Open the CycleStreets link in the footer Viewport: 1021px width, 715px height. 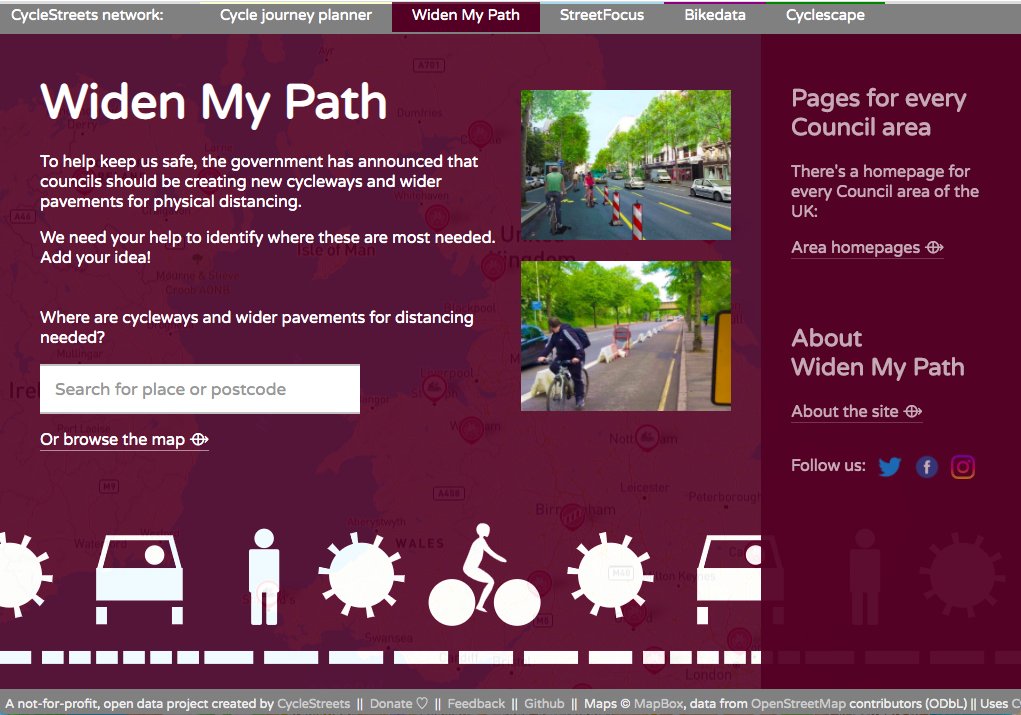tap(313, 703)
